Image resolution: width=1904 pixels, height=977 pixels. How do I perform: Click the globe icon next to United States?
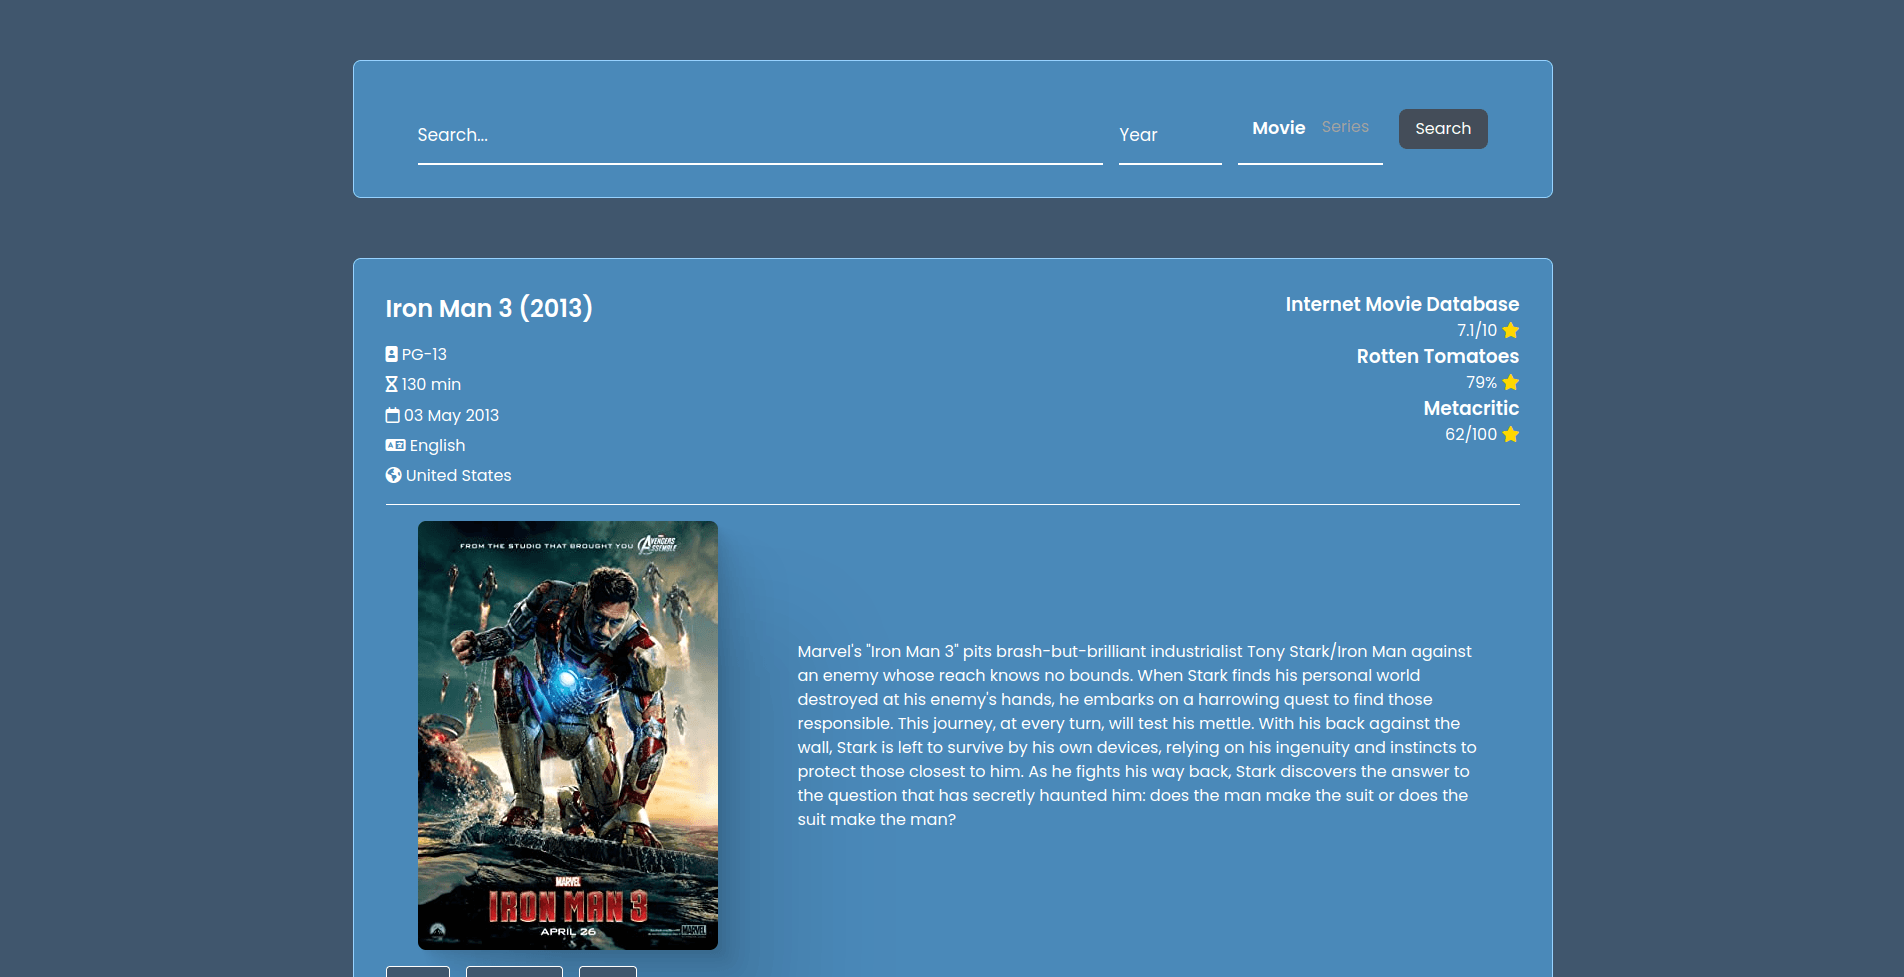click(x=392, y=475)
